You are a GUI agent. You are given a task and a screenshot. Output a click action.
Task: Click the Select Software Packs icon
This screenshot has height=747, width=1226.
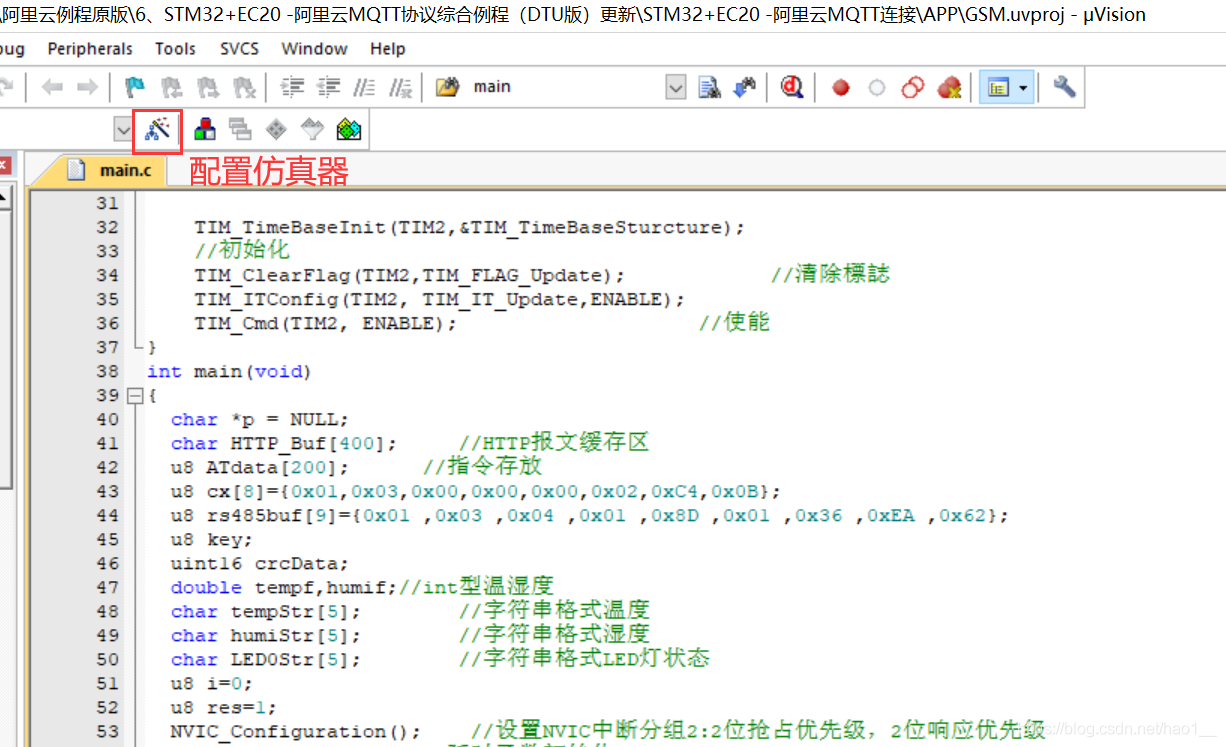tap(312, 129)
